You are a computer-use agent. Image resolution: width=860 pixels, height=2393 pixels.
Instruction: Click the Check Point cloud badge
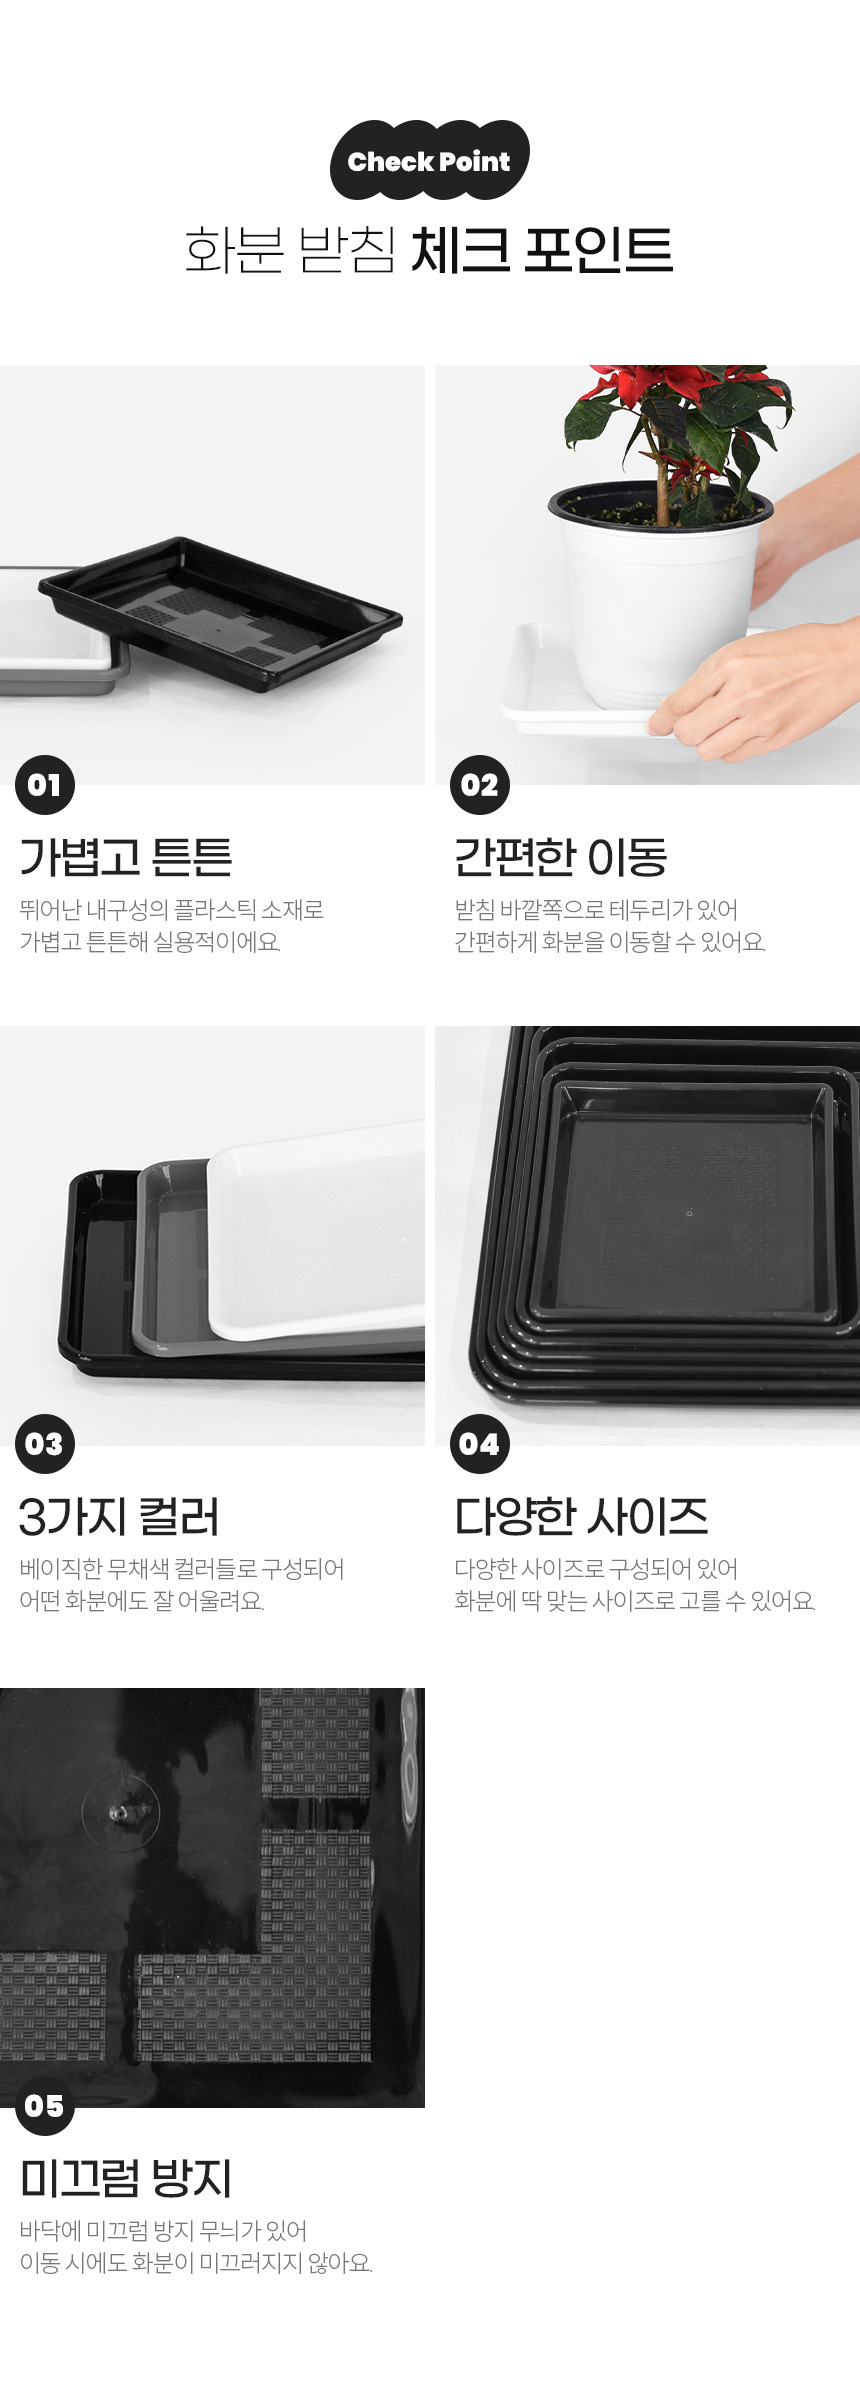tap(430, 160)
